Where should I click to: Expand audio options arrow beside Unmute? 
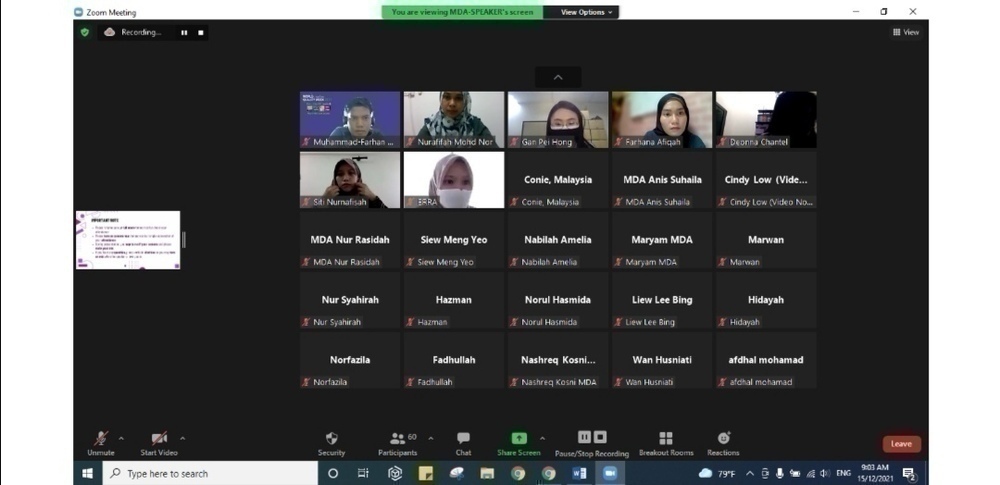(122, 438)
